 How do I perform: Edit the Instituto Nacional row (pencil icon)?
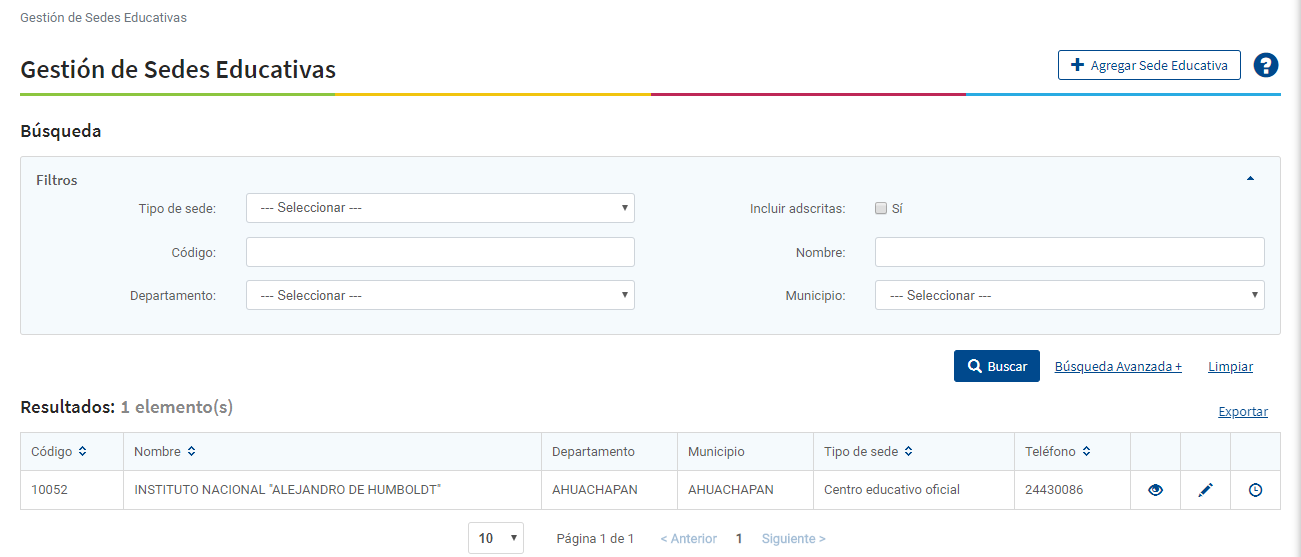click(x=1205, y=490)
